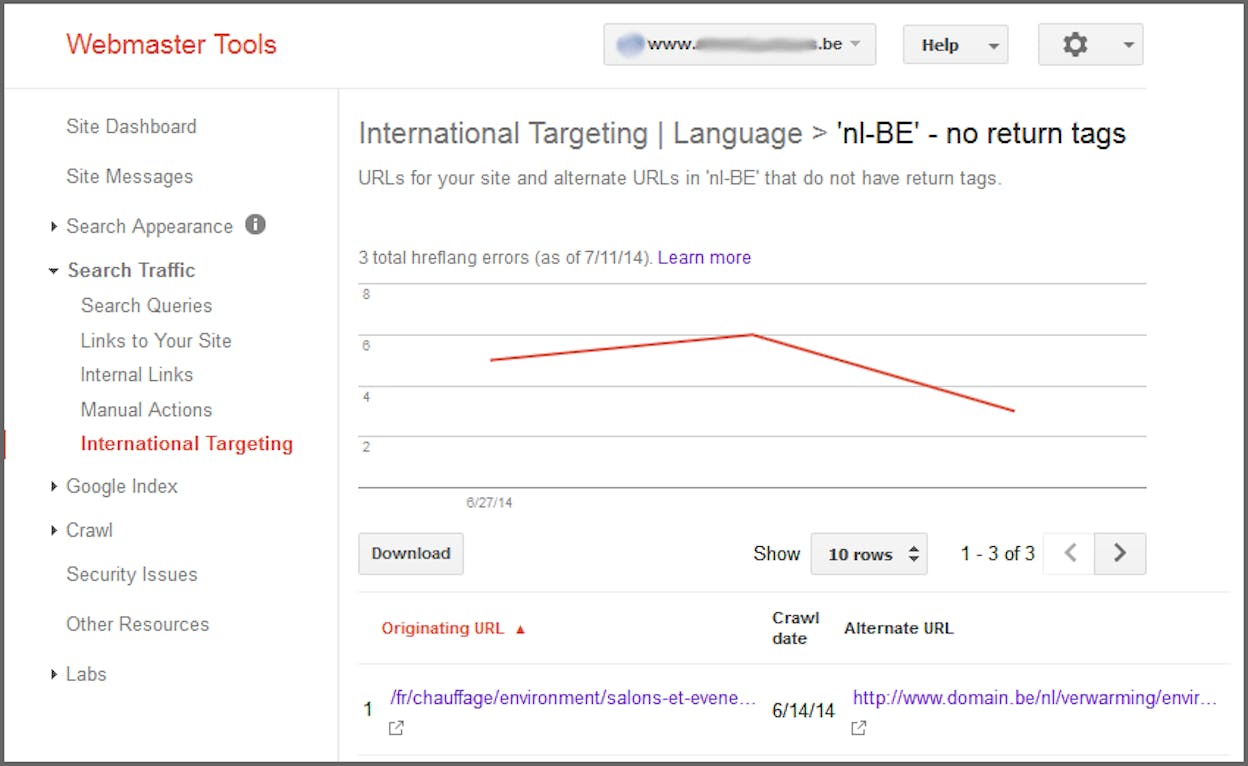
Task: Click the Crawl date column header
Action: tap(796, 628)
